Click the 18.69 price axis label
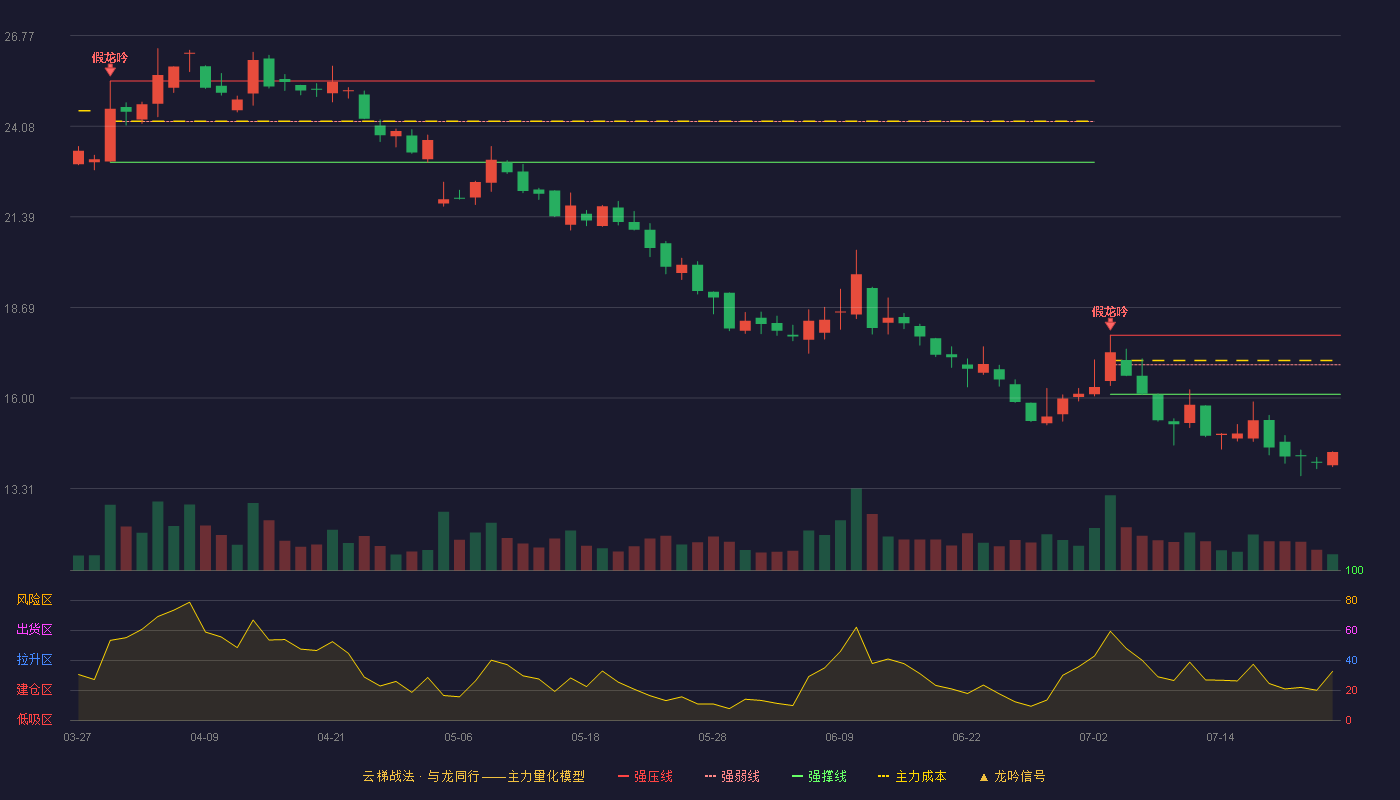Image resolution: width=1400 pixels, height=800 pixels. [19, 308]
